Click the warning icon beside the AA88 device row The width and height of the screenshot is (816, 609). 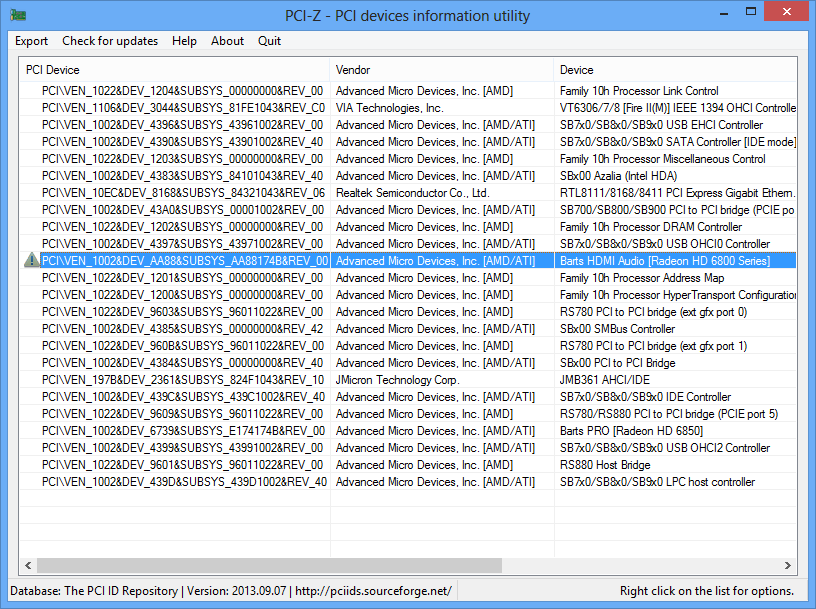(32, 260)
